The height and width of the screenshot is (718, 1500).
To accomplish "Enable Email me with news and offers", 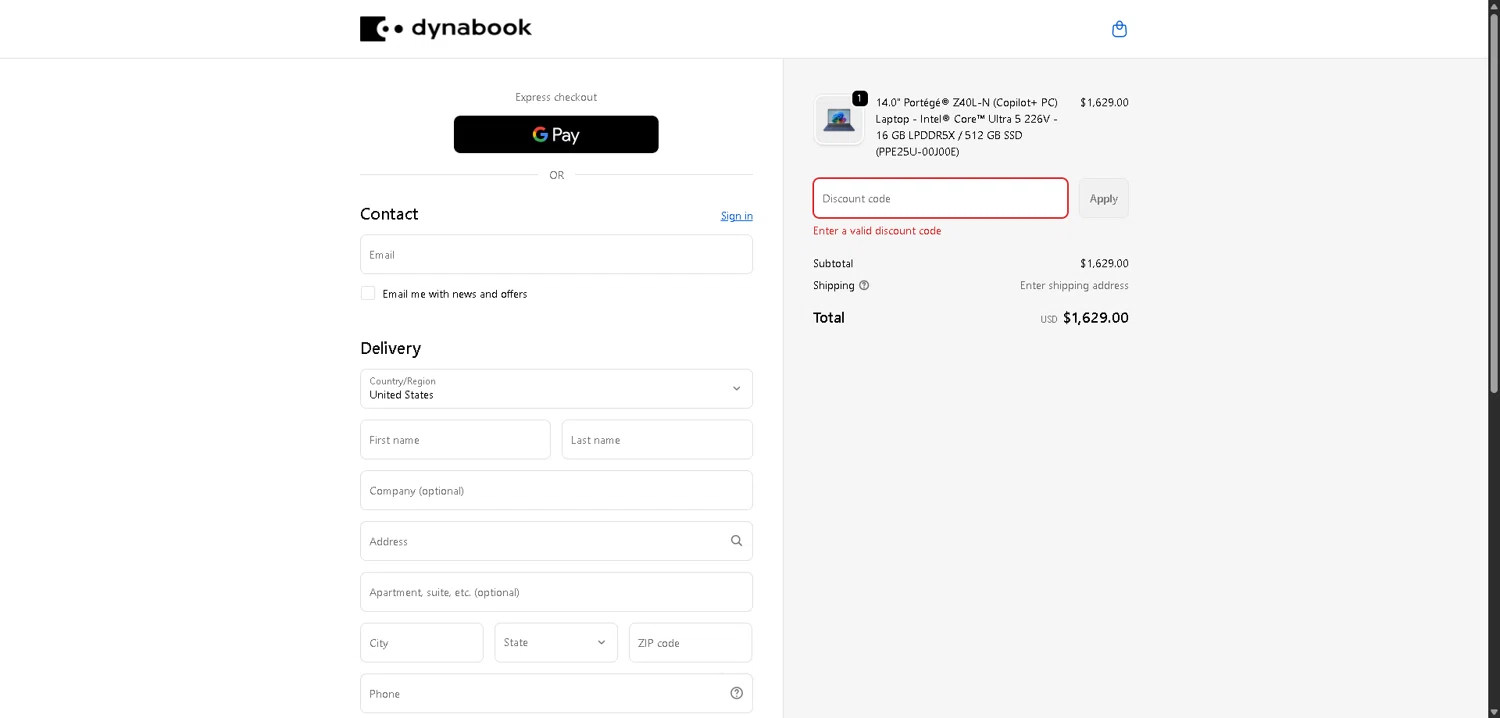I will 368,293.
